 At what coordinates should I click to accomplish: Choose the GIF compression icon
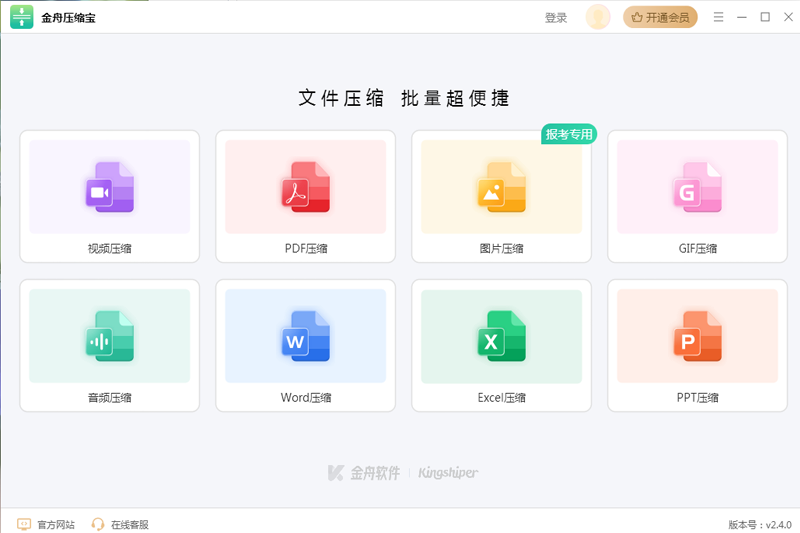click(x=697, y=186)
